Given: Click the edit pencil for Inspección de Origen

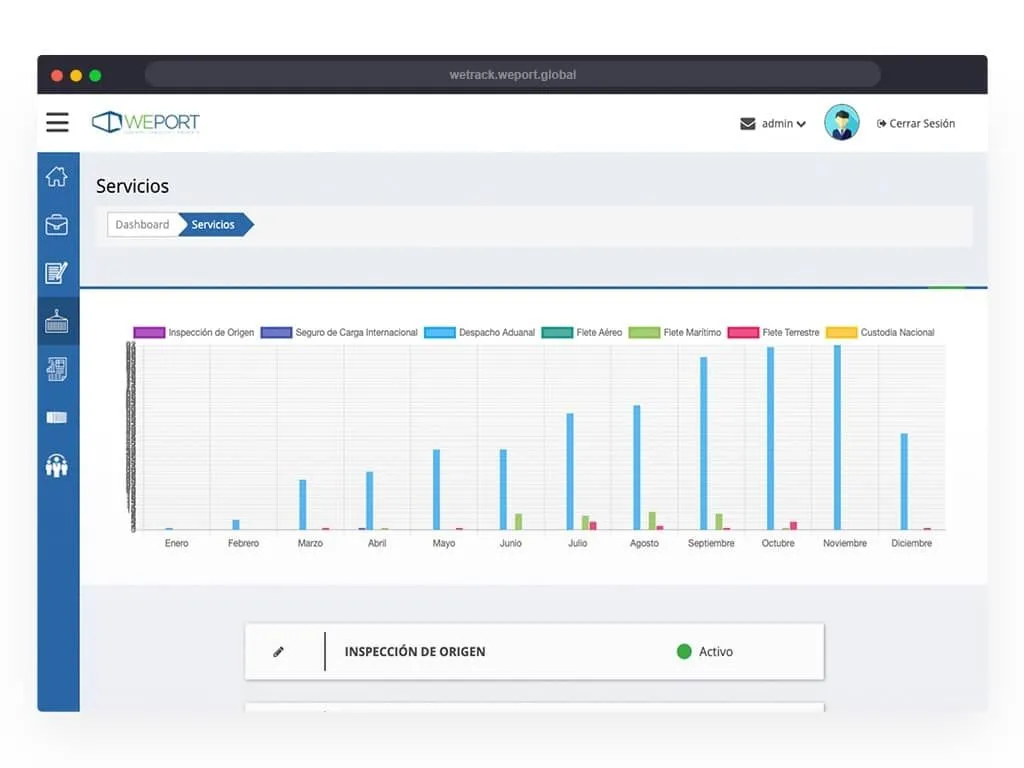Looking at the screenshot, I should [278, 652].
